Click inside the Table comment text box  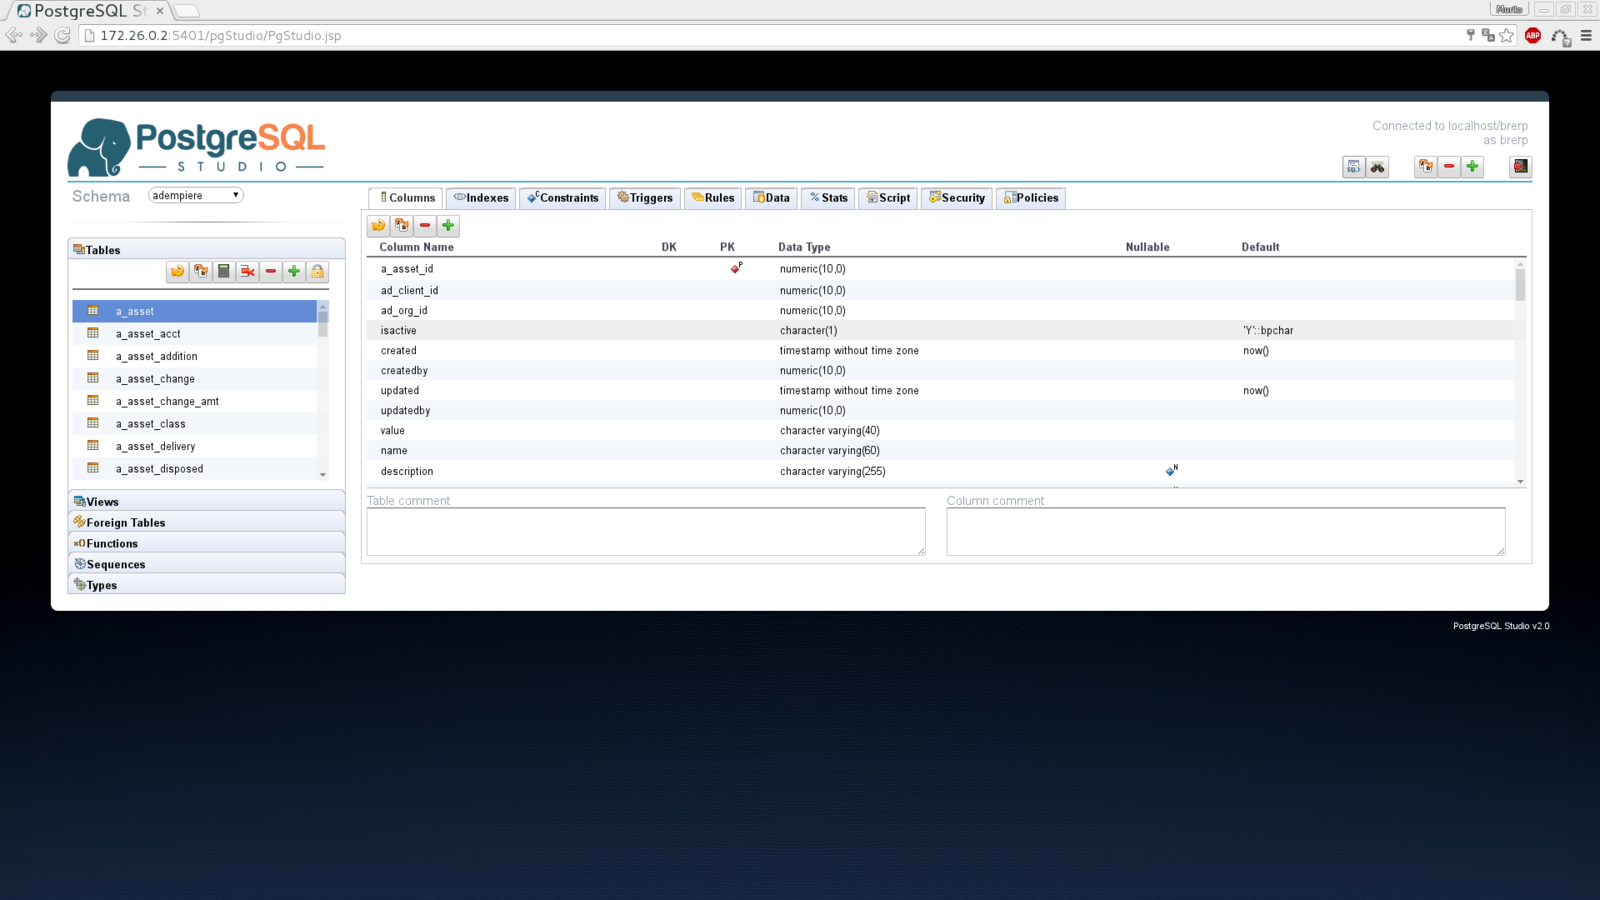pyautogui.click(x=645, y=531)
